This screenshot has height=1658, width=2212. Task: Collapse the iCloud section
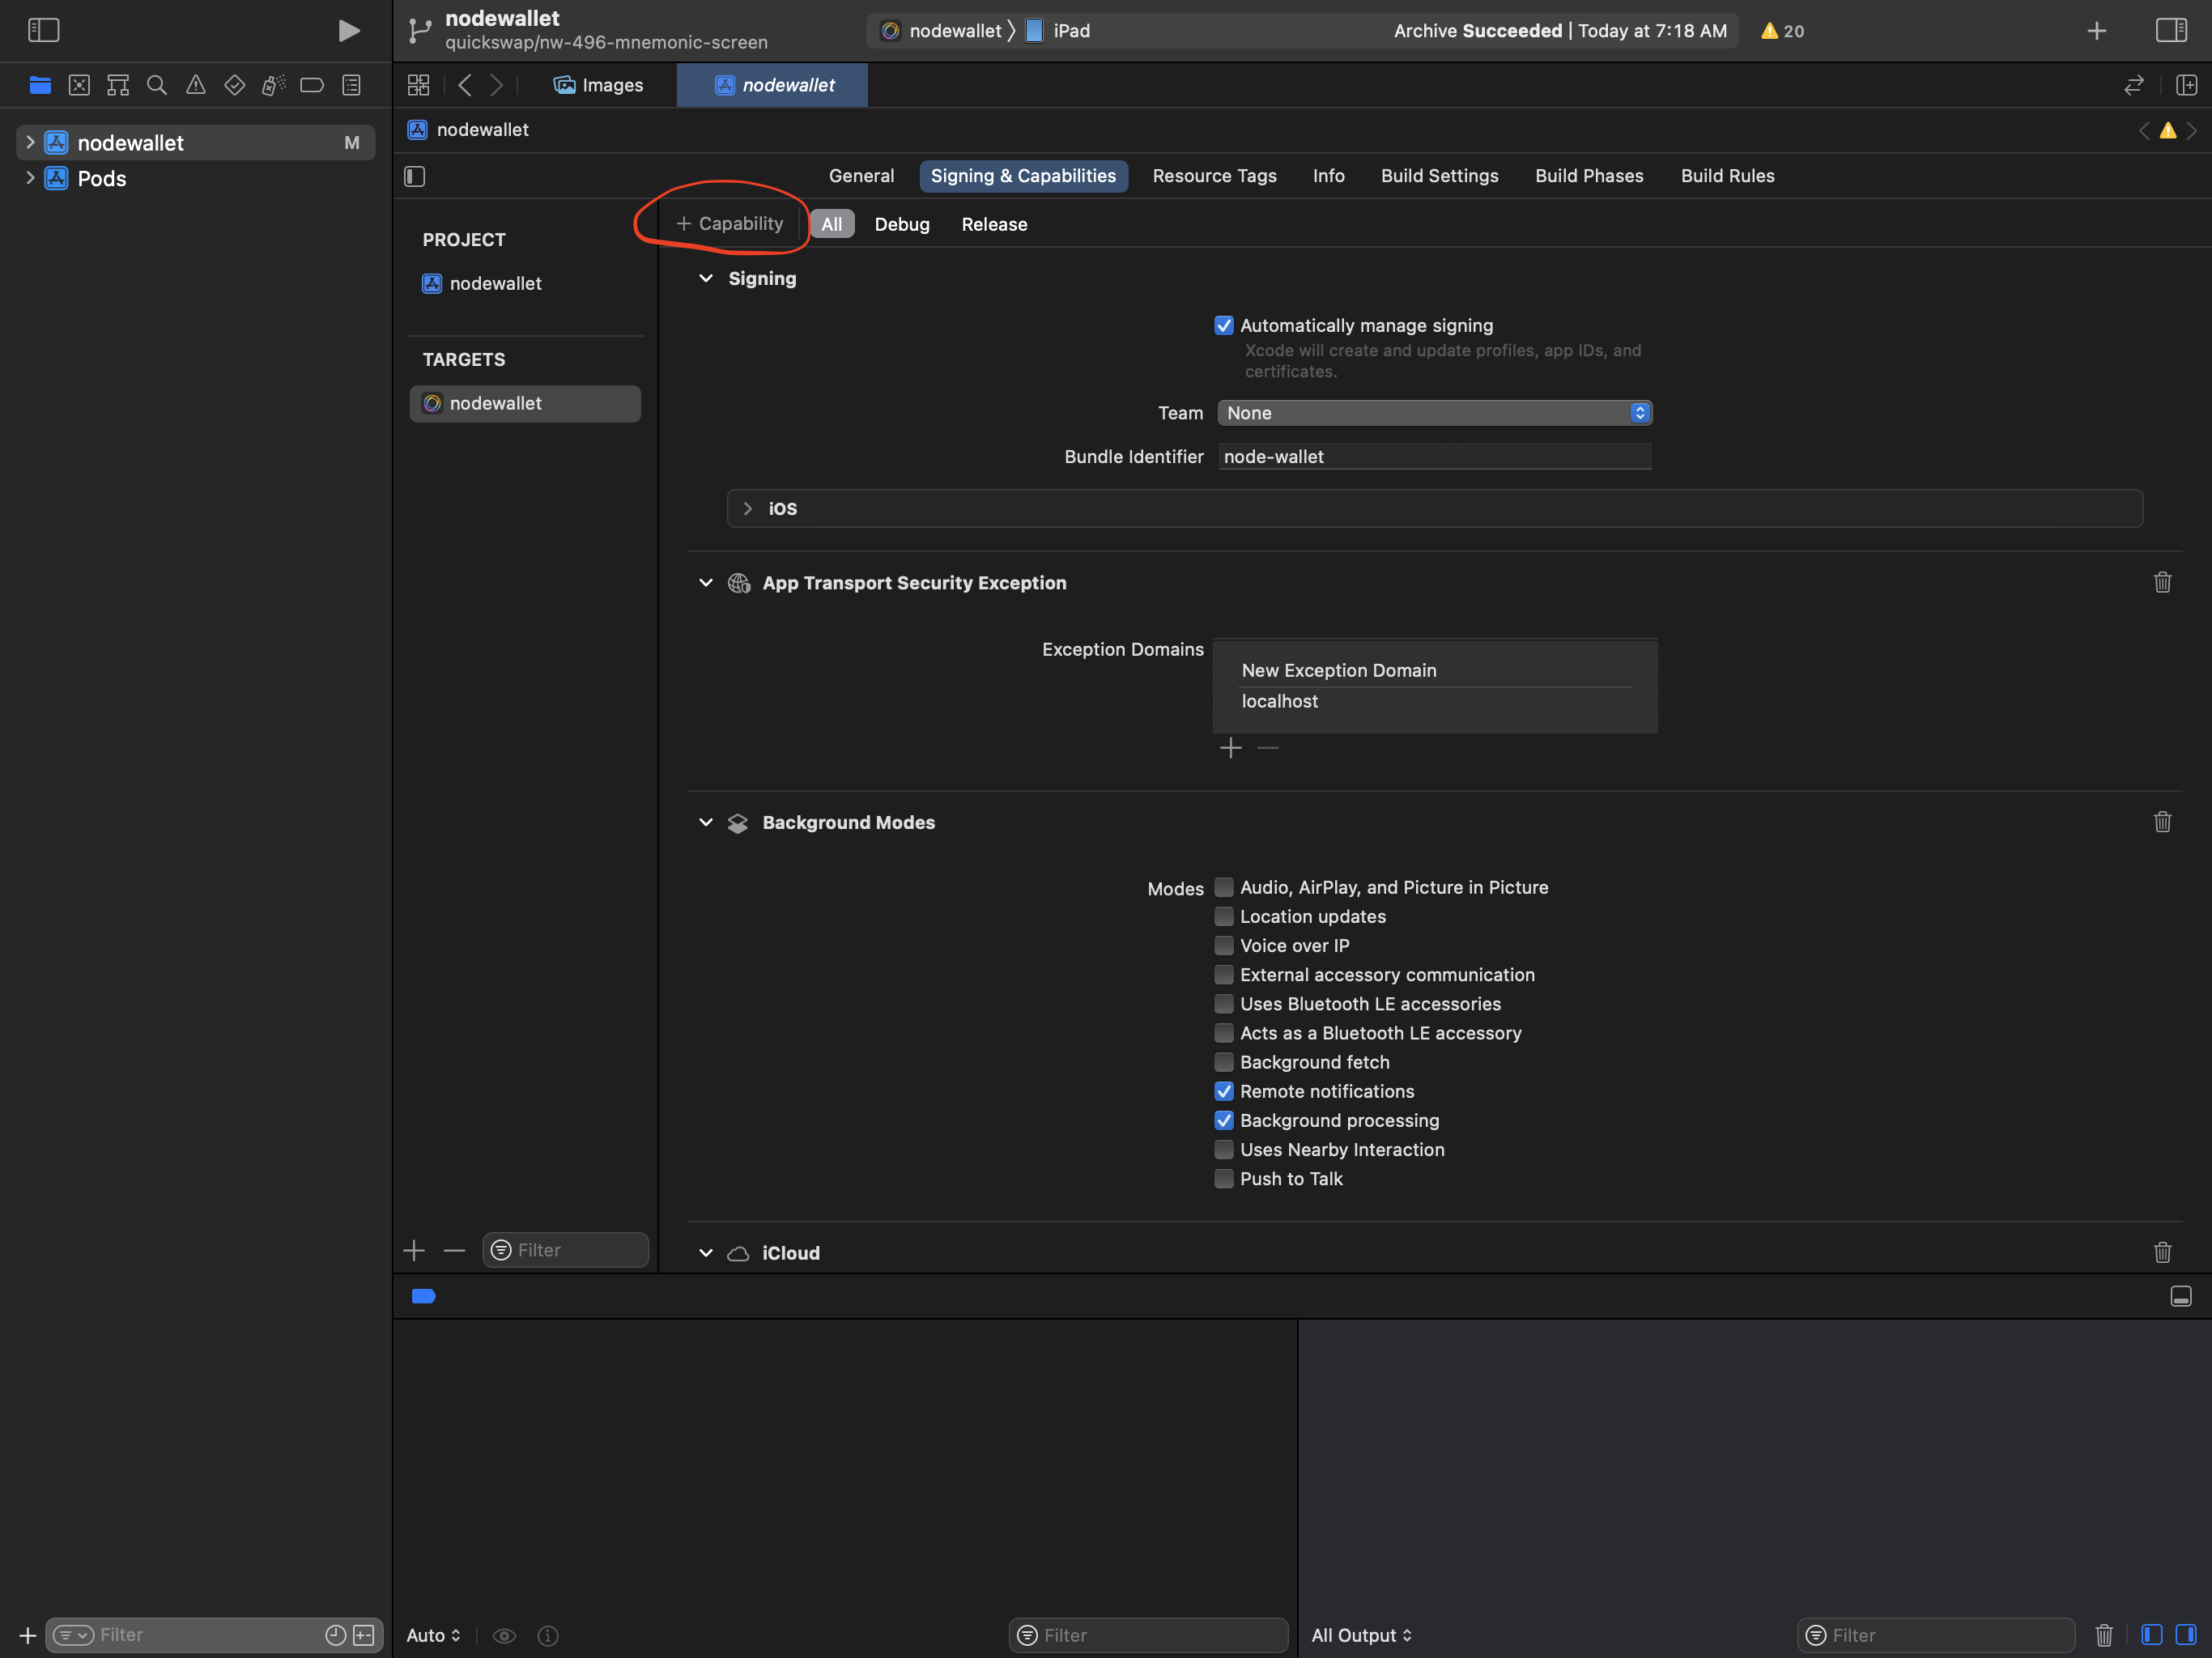click(706, 1253)
